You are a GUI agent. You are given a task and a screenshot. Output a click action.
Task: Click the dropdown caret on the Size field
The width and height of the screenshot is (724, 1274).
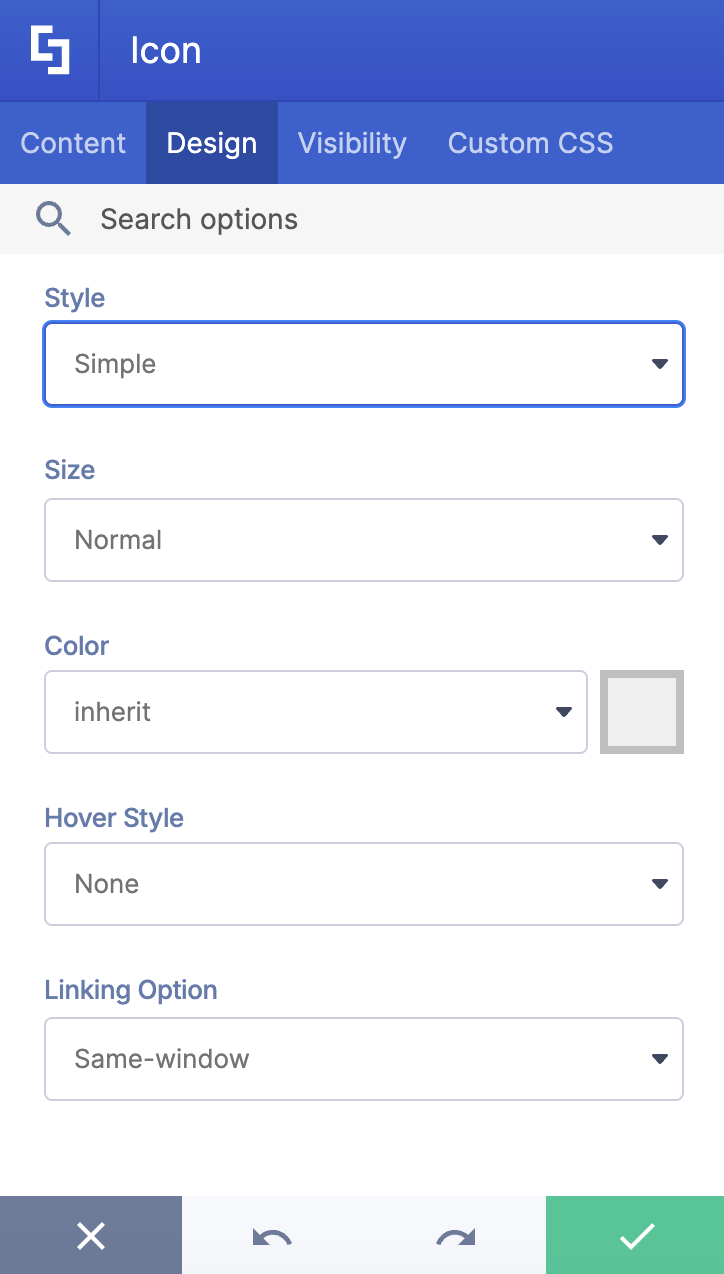click(x=659, y=540)
